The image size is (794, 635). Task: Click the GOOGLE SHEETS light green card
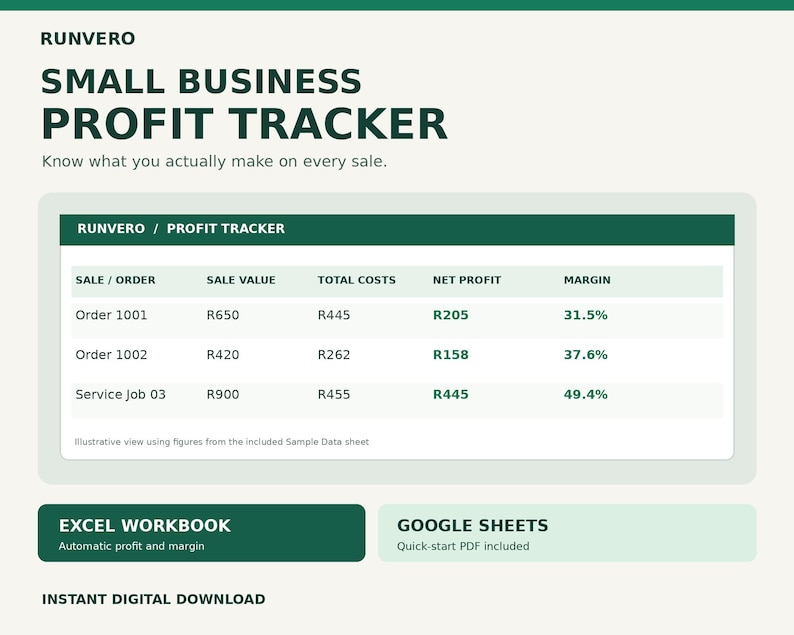point(567,533)
